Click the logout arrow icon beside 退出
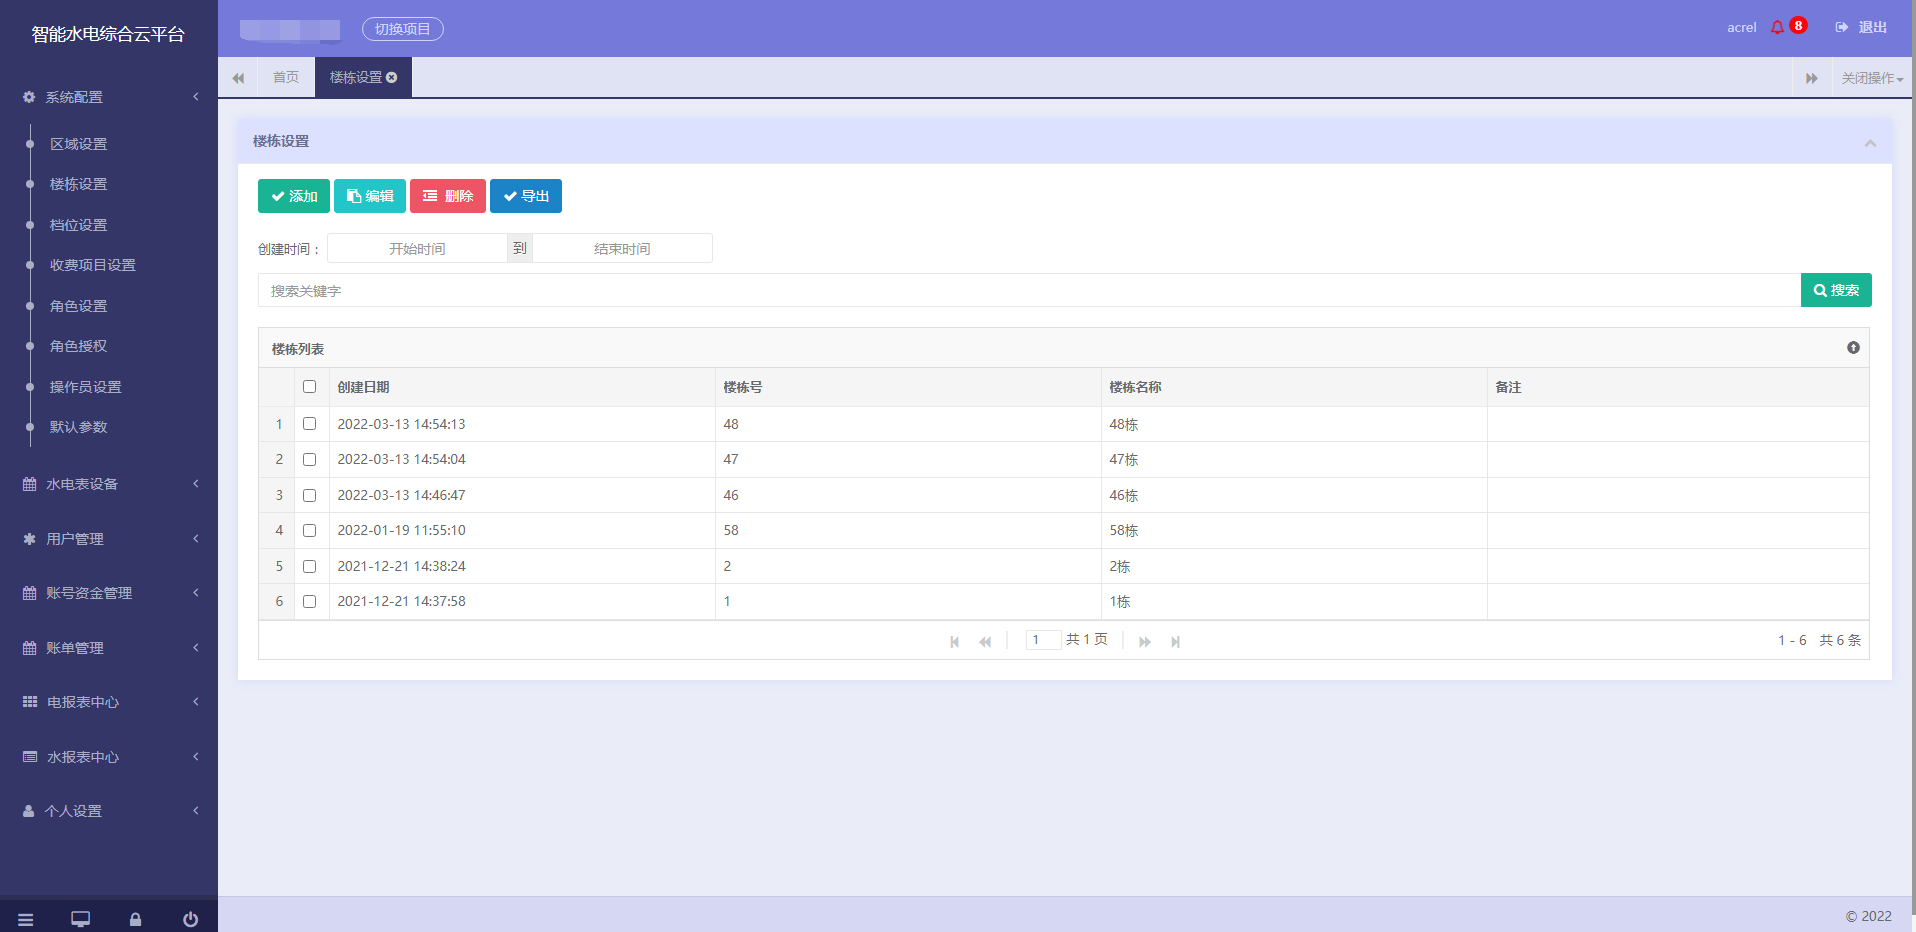This screenshot has width=1916, height=932. tap(1842, 28)
